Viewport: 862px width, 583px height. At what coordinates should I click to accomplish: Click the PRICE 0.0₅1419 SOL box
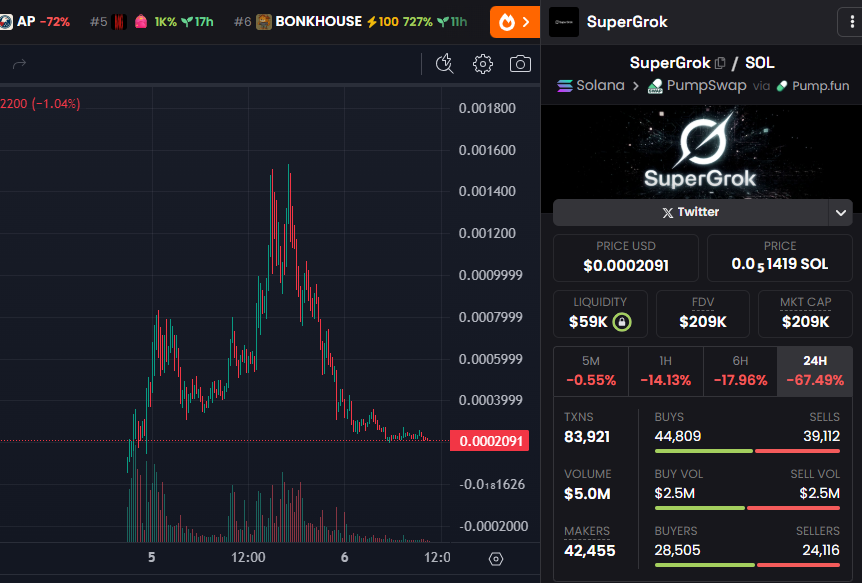[780, 258]
